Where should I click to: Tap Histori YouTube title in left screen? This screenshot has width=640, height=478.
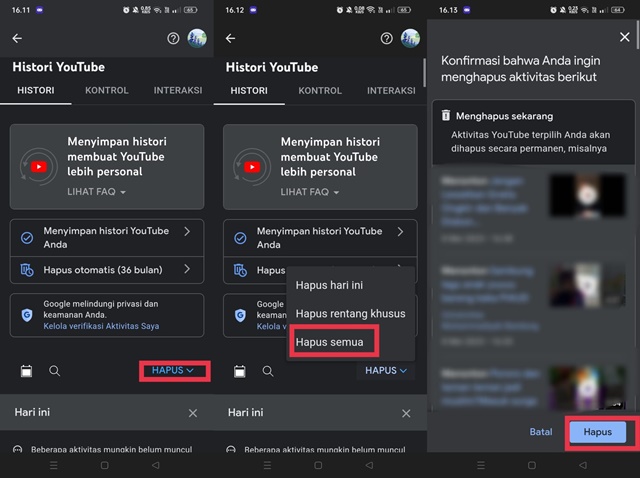click(58, 67)
